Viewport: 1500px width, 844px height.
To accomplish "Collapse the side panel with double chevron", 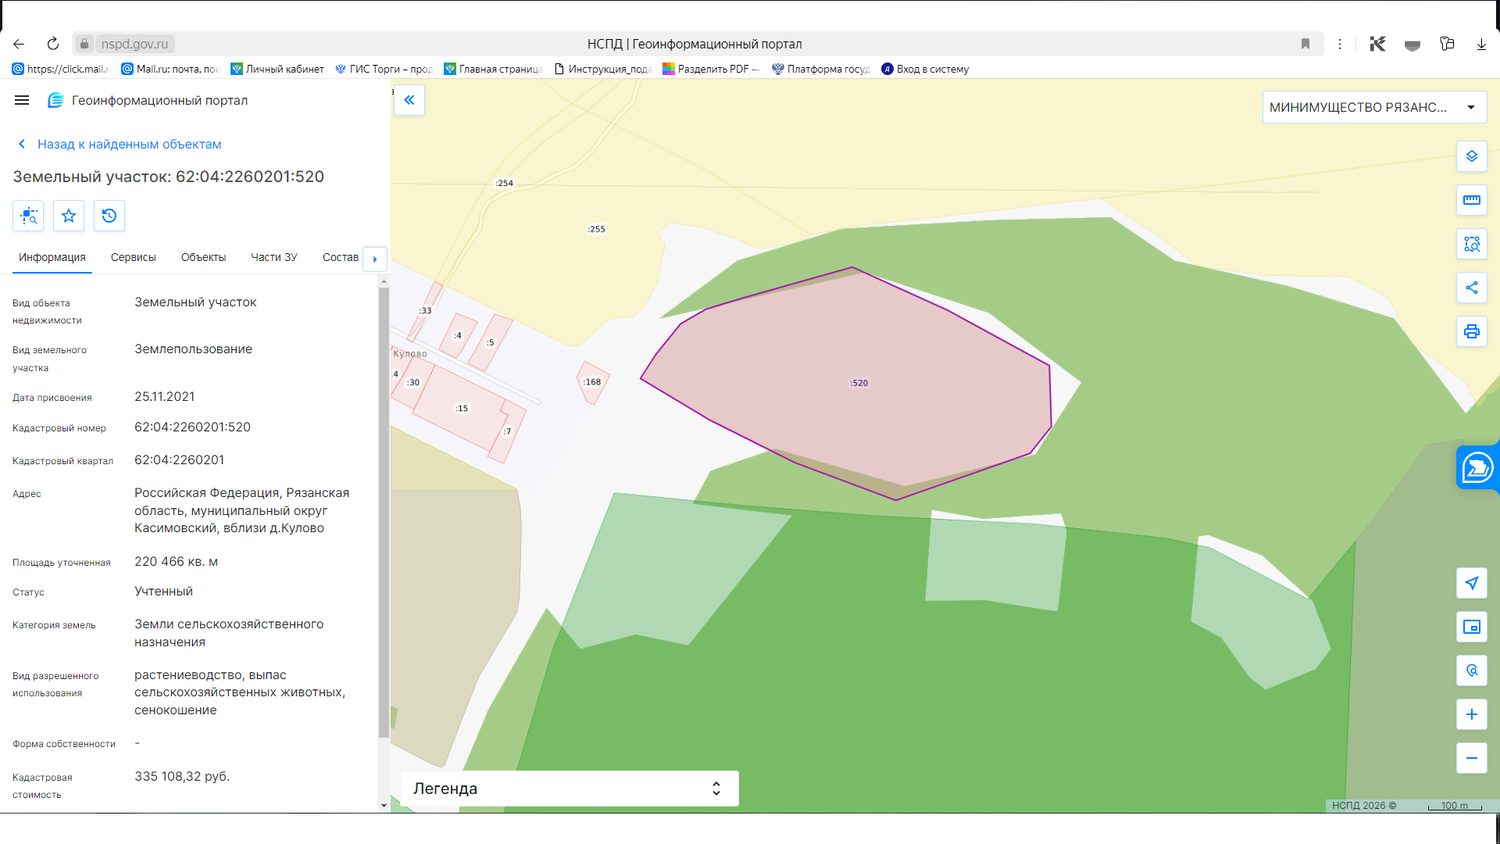I will coord(409,100).
